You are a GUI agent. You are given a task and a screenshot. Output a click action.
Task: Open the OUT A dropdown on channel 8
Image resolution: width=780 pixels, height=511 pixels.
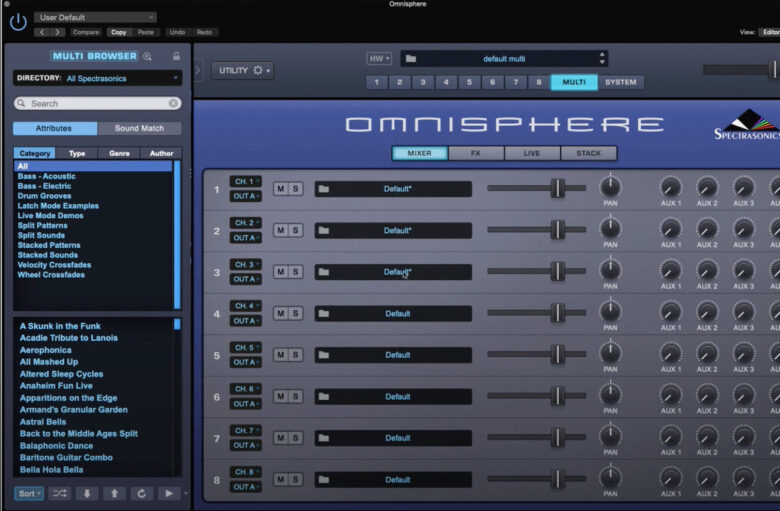(246, 487)
